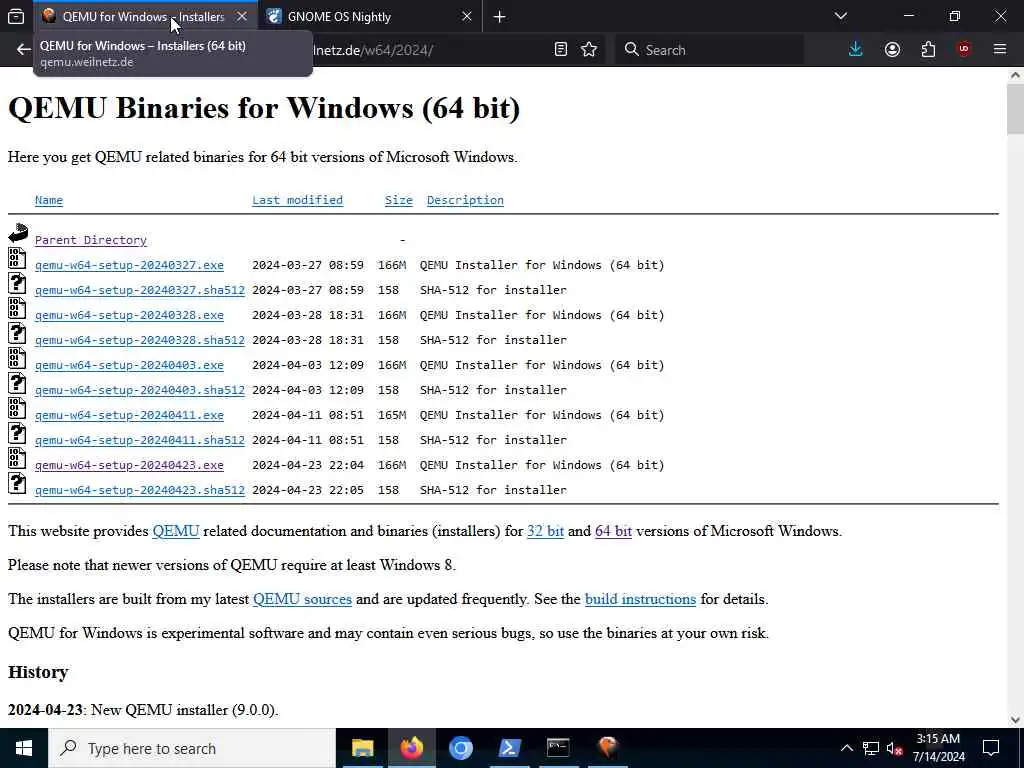Sort listing by Last modified column
Image resolution: width=1024 pixels, height=768 pixels.
[x=297, y=200]
